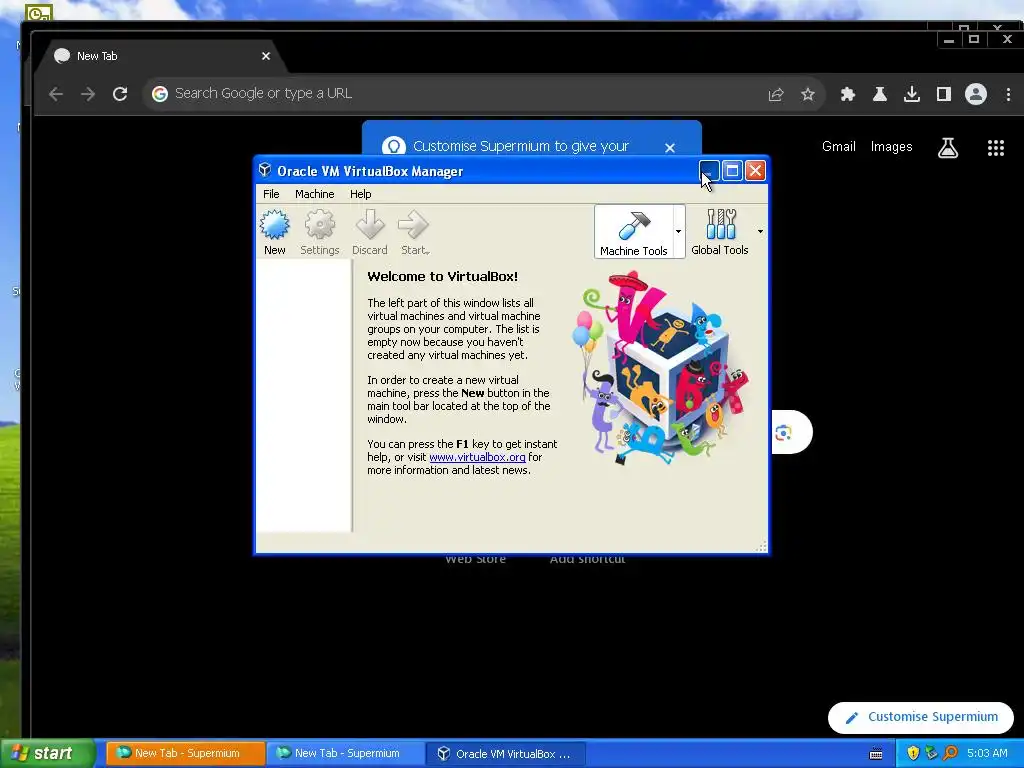1024x768 pixels.
Task: Open the Windows start button
Action: coord(47,754)
